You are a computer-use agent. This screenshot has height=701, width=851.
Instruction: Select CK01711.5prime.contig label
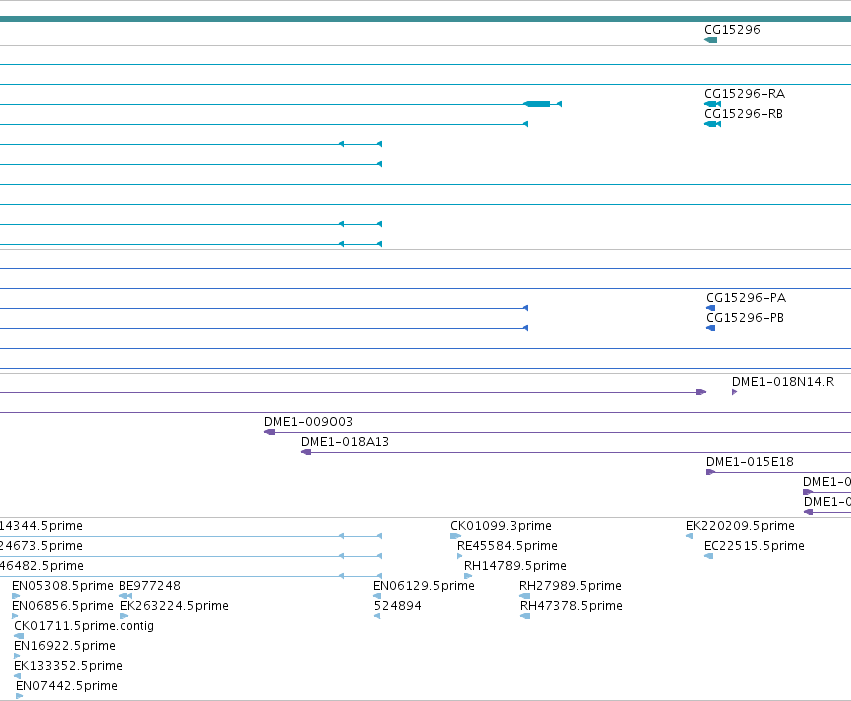click(x=84, y=627)
